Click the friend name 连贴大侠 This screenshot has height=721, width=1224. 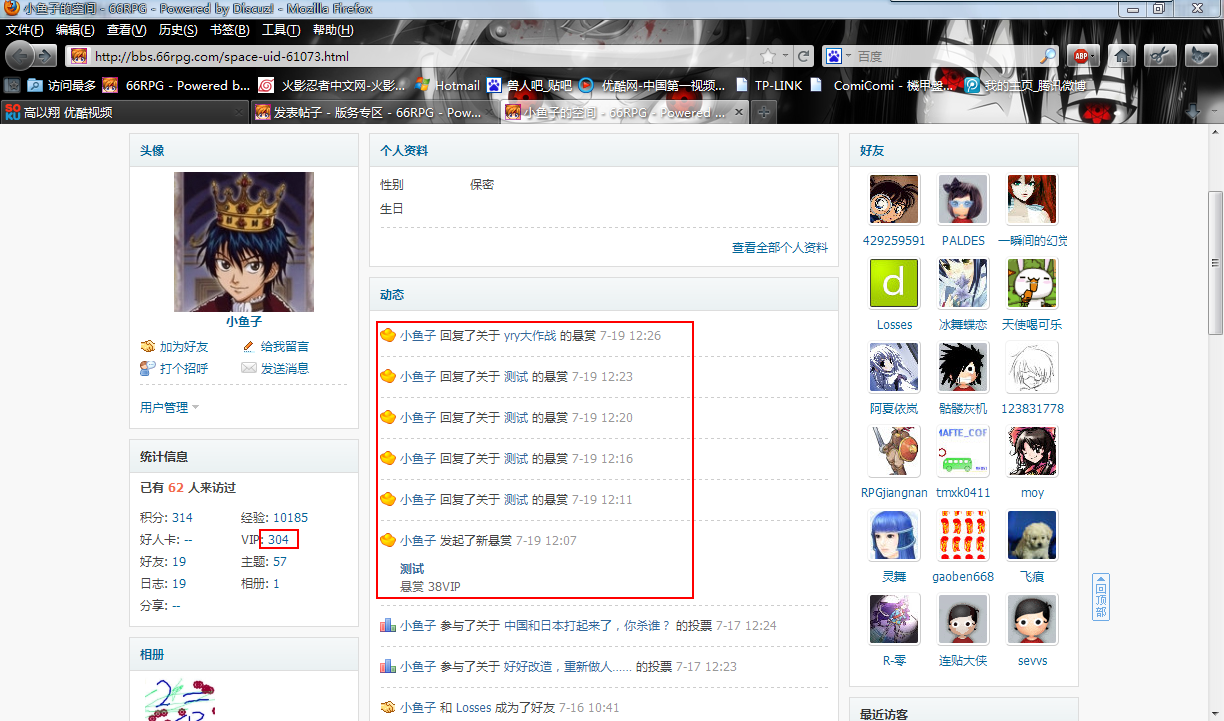[963, 661]
